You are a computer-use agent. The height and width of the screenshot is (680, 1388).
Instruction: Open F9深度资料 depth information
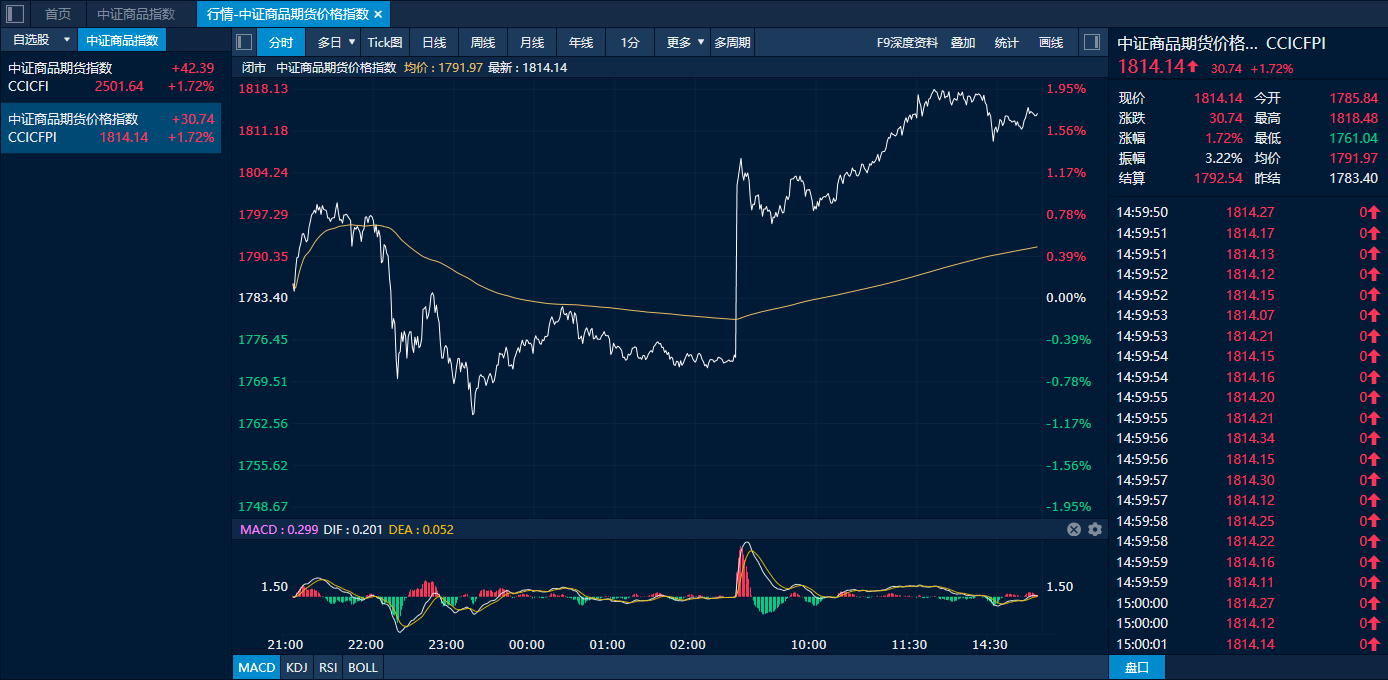pos(907,42)
